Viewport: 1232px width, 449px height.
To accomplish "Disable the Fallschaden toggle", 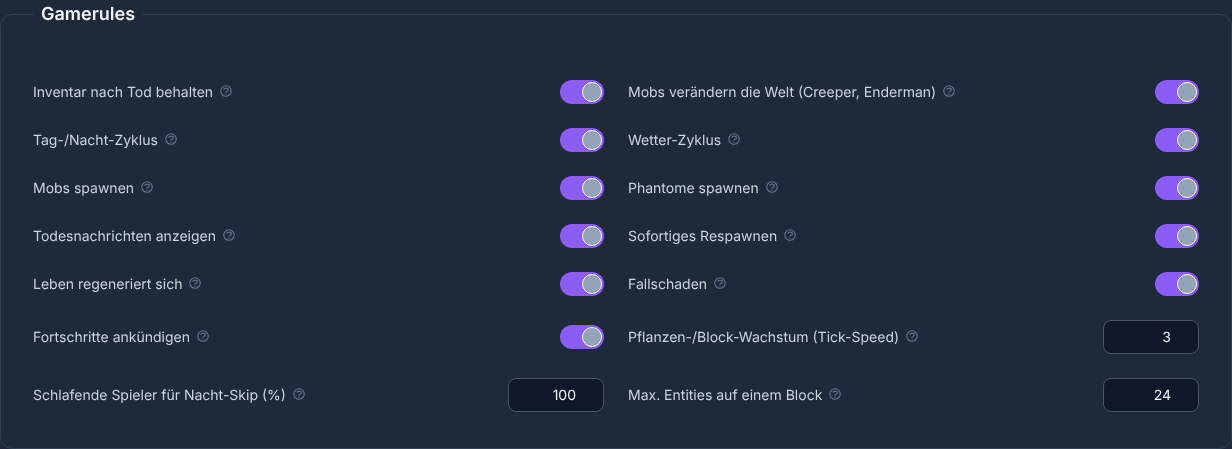I will (x=1177, y=284).
